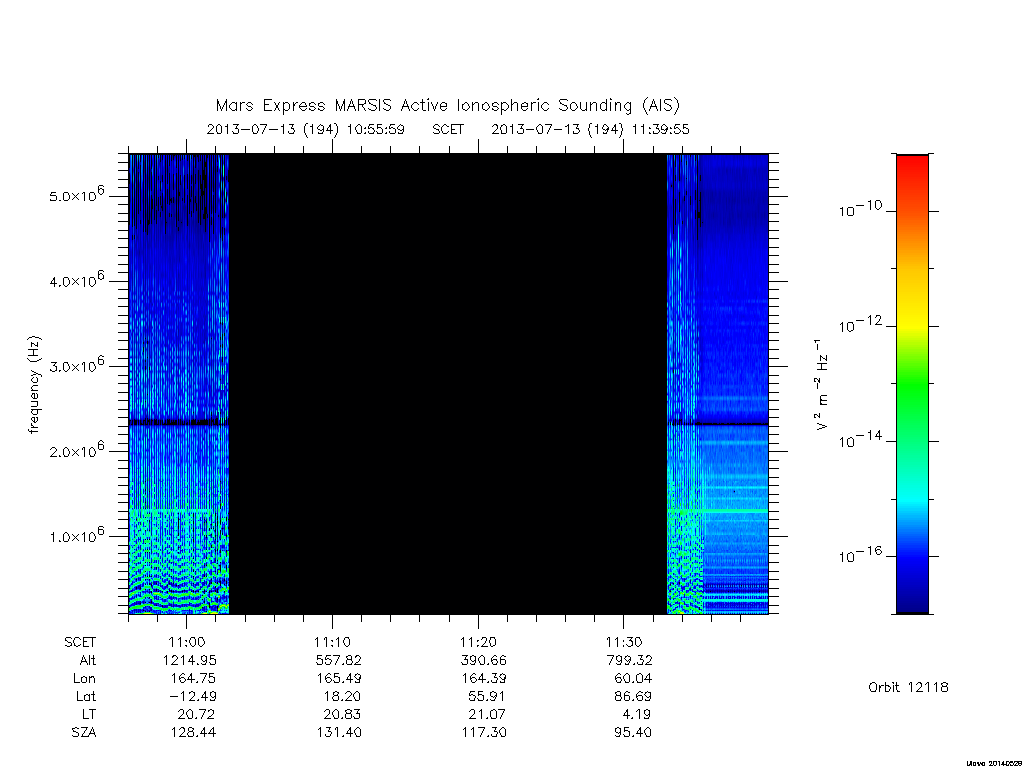Screen dimensions: 1024x768
Task: Click the black data gap in the spectrogram
Action: [447, 384]
